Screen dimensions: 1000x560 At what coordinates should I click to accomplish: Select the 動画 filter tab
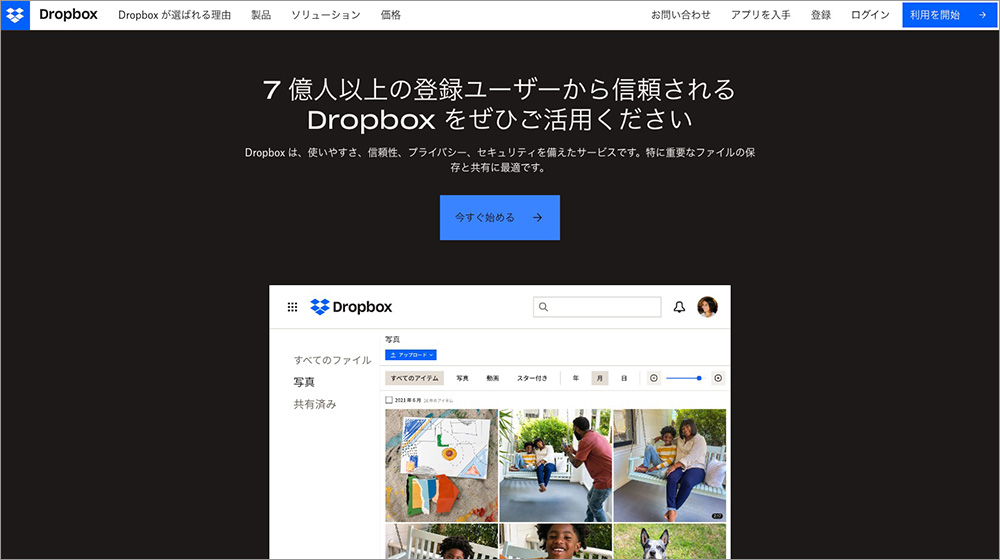(x=493, y=378)
